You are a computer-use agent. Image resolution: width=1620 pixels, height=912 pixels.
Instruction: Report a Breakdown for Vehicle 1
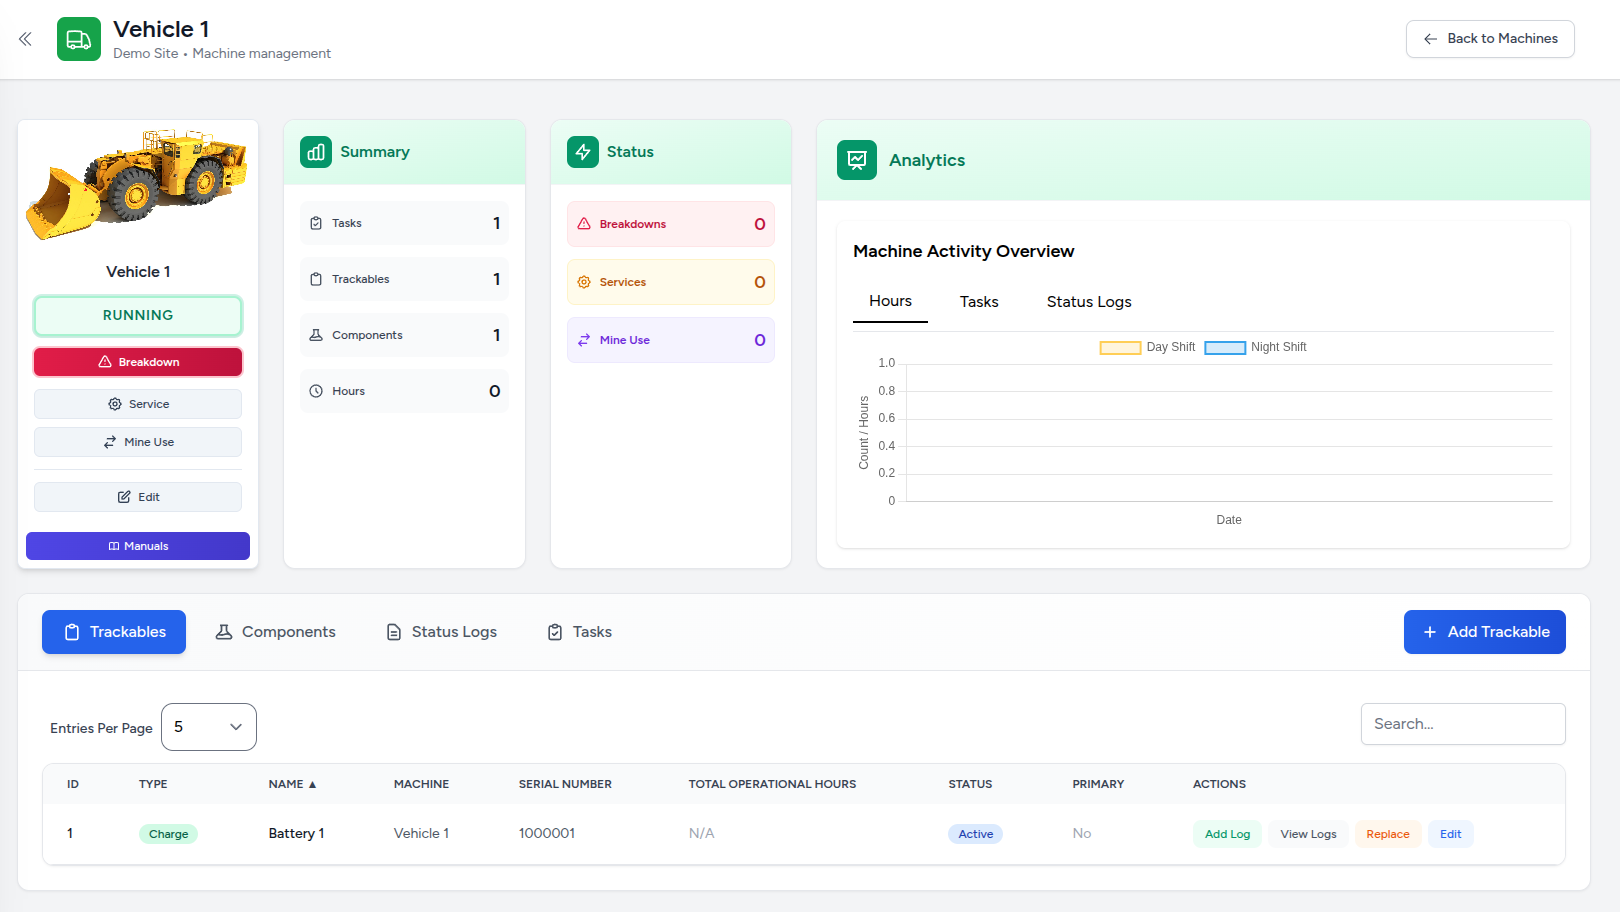pos(138,362)
